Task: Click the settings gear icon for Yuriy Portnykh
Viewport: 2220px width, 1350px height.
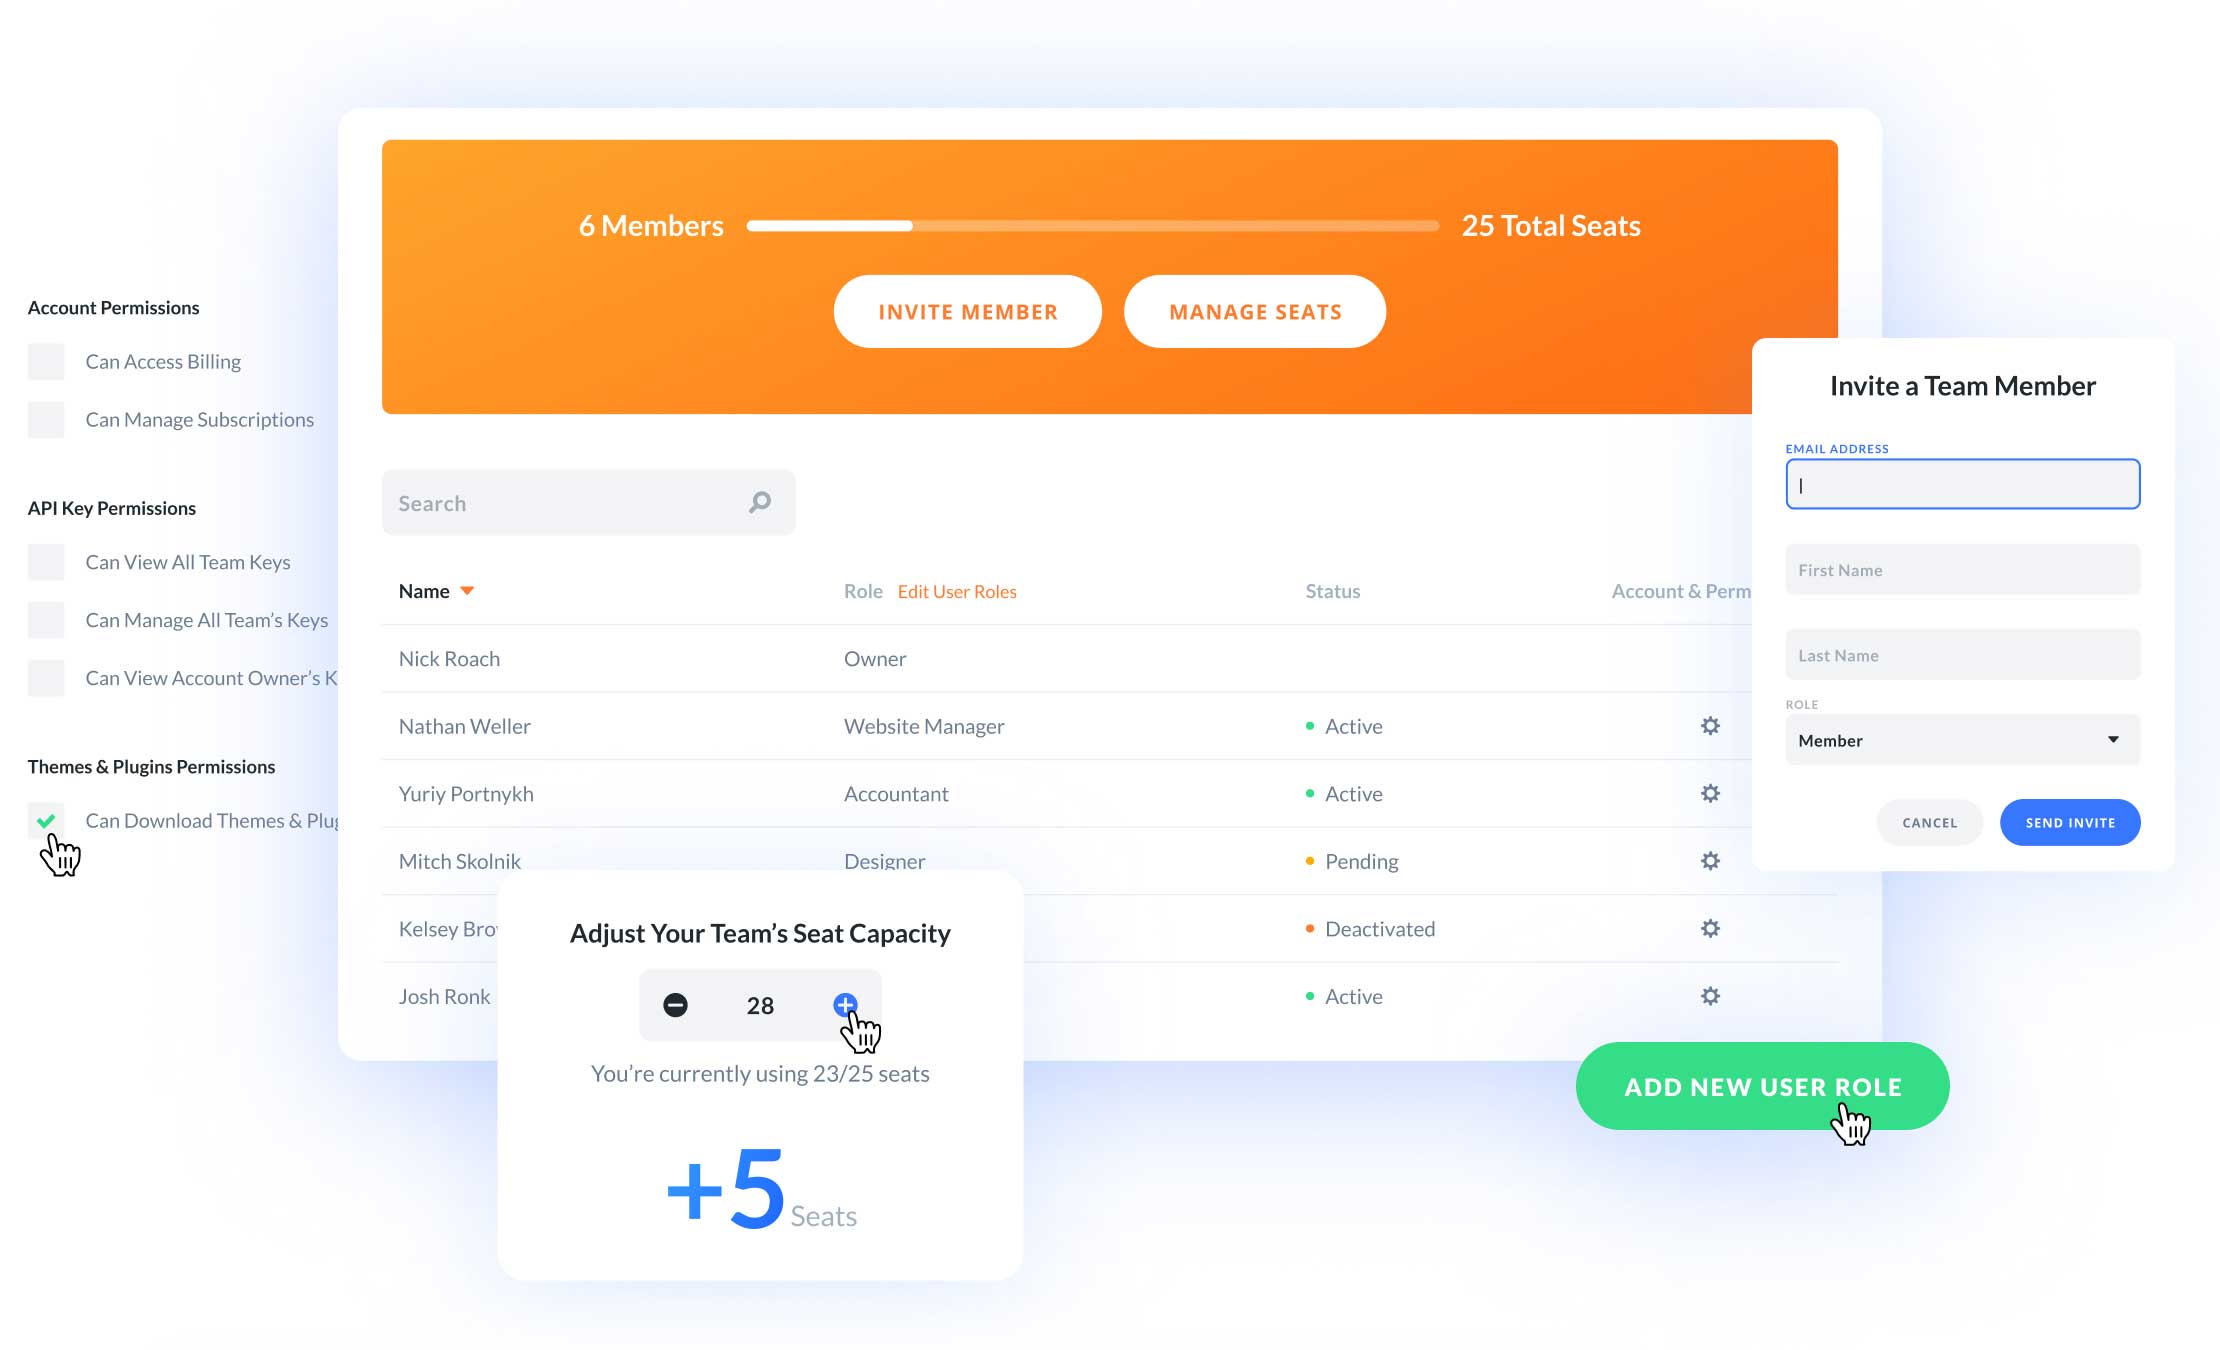Action: coord(1709,793)
